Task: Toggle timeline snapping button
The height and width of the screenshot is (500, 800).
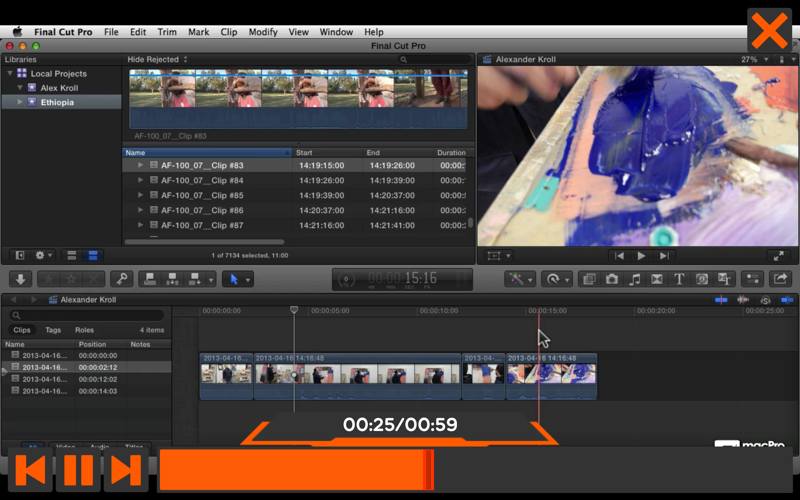Action: click(x=787, y=300)
